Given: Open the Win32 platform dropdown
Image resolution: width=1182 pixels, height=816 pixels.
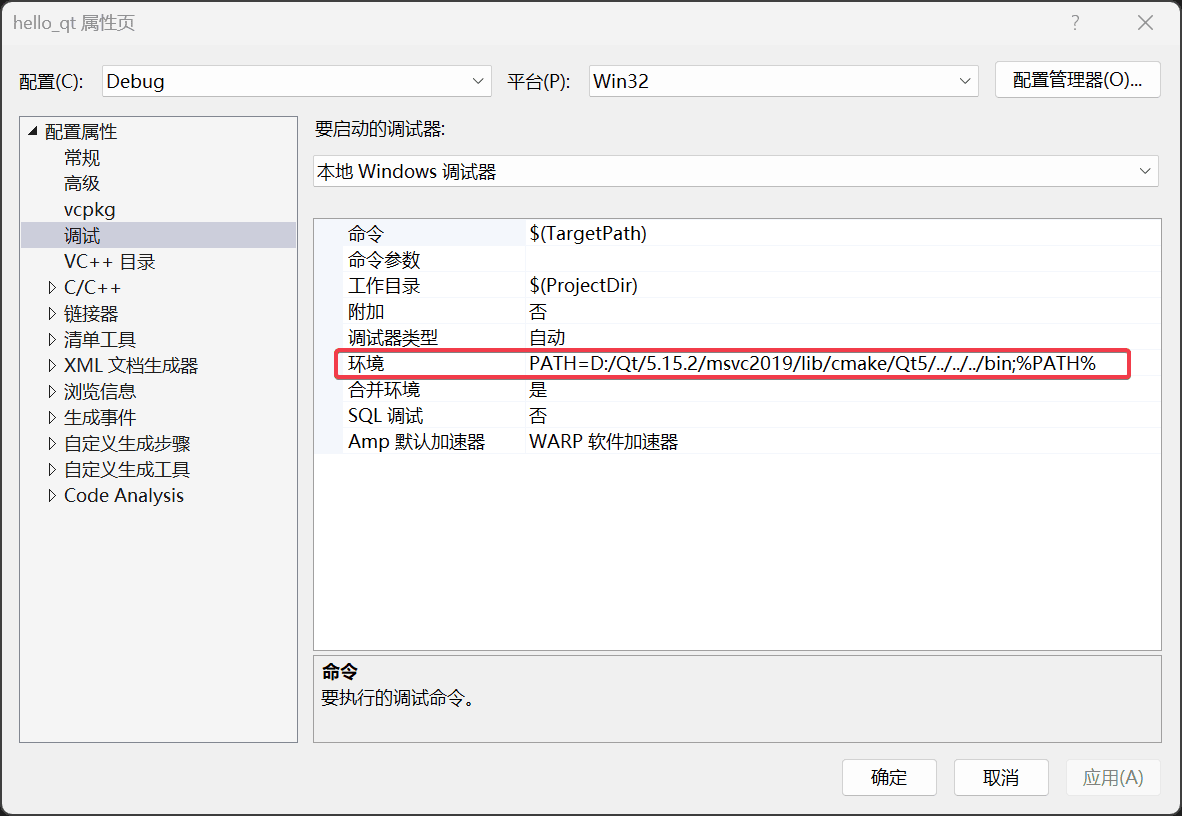Looking at the screenshot, I should coord(783,81).
